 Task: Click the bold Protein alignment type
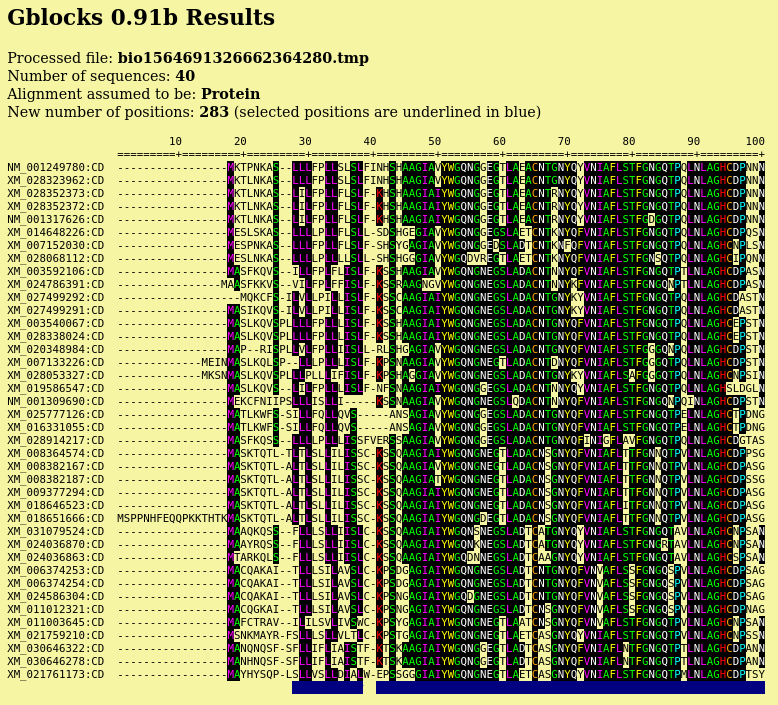click(x=229, y=95)
